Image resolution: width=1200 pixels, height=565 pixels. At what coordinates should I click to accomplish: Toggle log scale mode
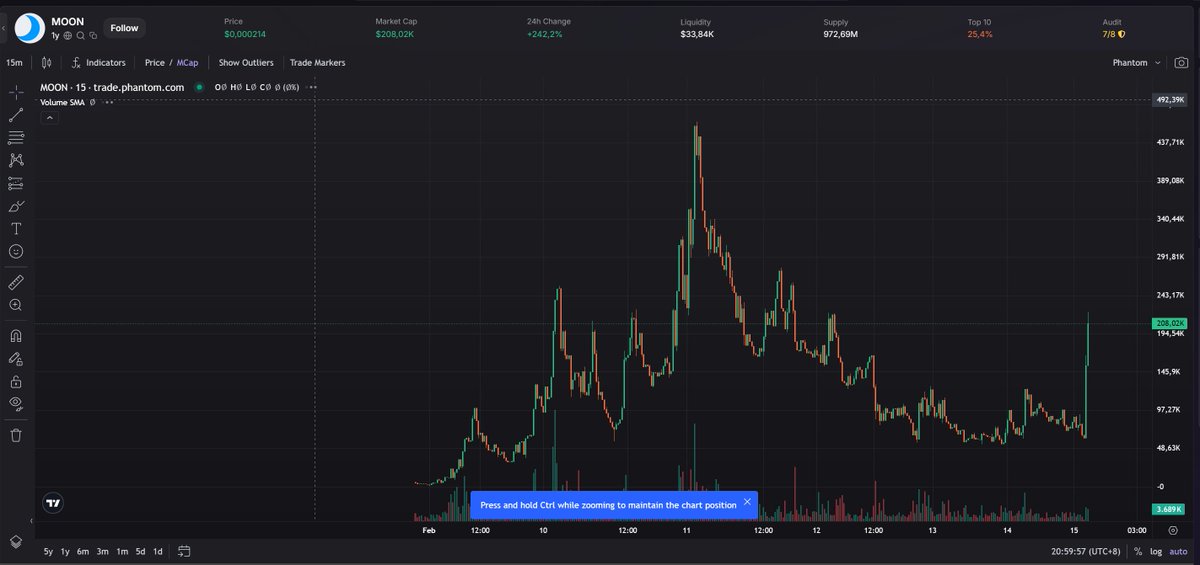pos(1157,551)
